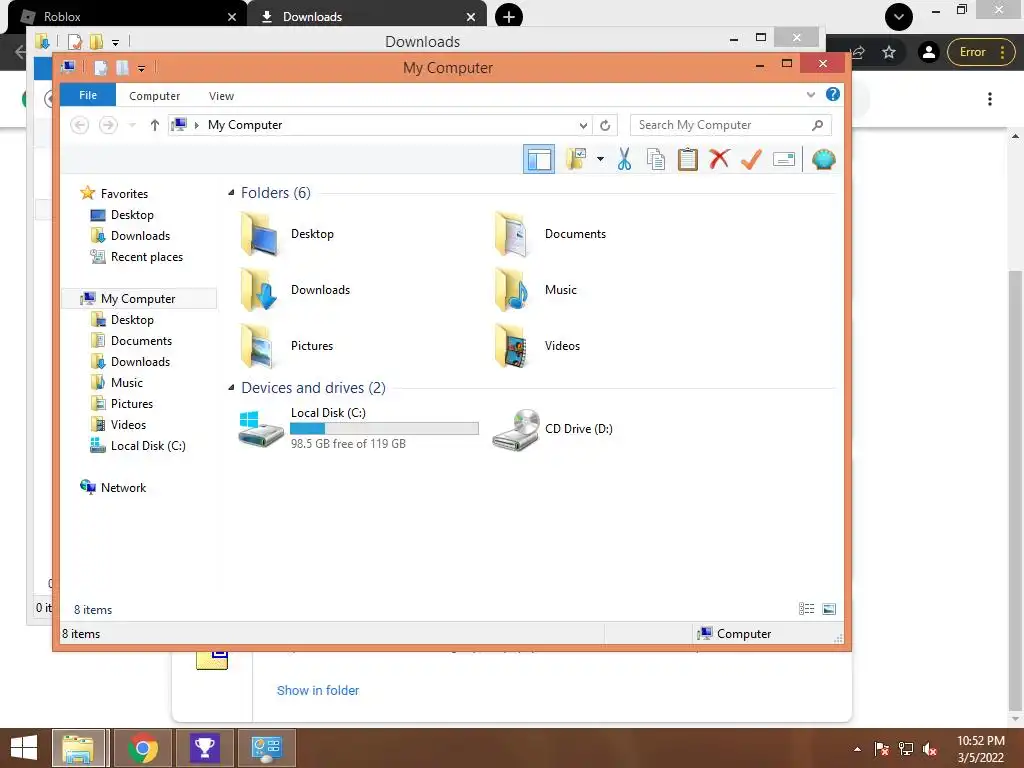Select the Downloads folder in main pane
This screenshot has height=768, width=1024.
[x=295, y=290]
